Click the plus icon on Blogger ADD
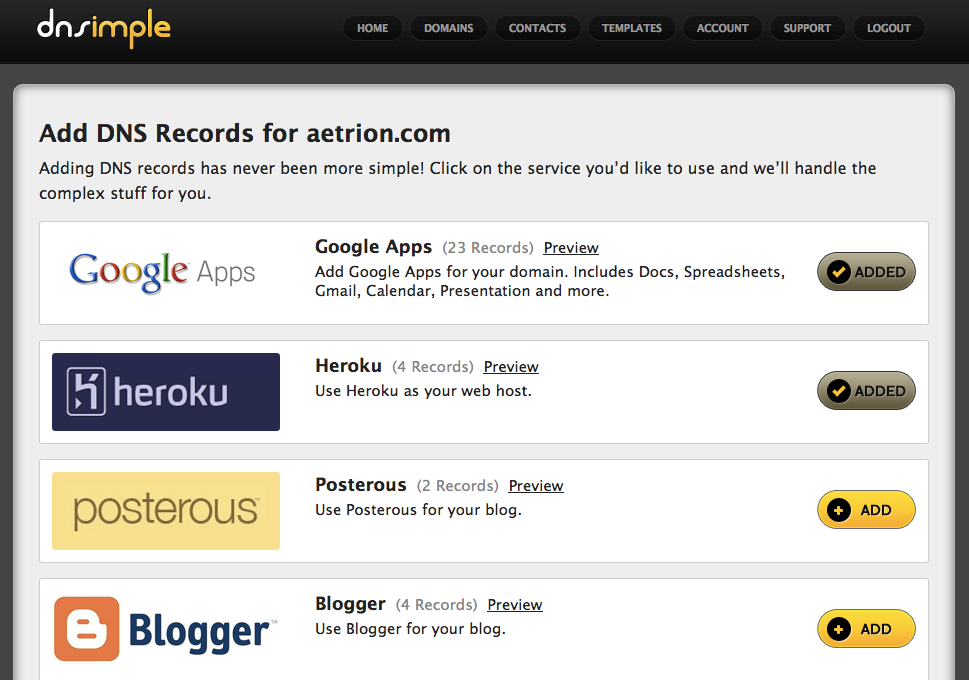The image size is (969, 680). click(x=839, y=629)
